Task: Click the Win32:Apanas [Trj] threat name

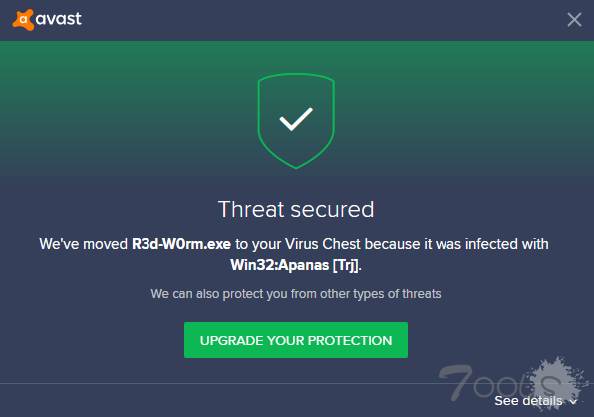Action: [295, 265]
